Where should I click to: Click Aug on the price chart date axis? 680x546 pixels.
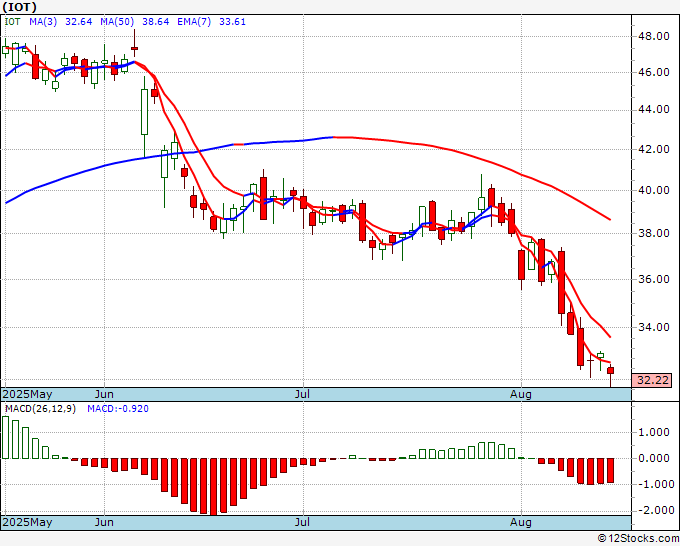[521, 394]
